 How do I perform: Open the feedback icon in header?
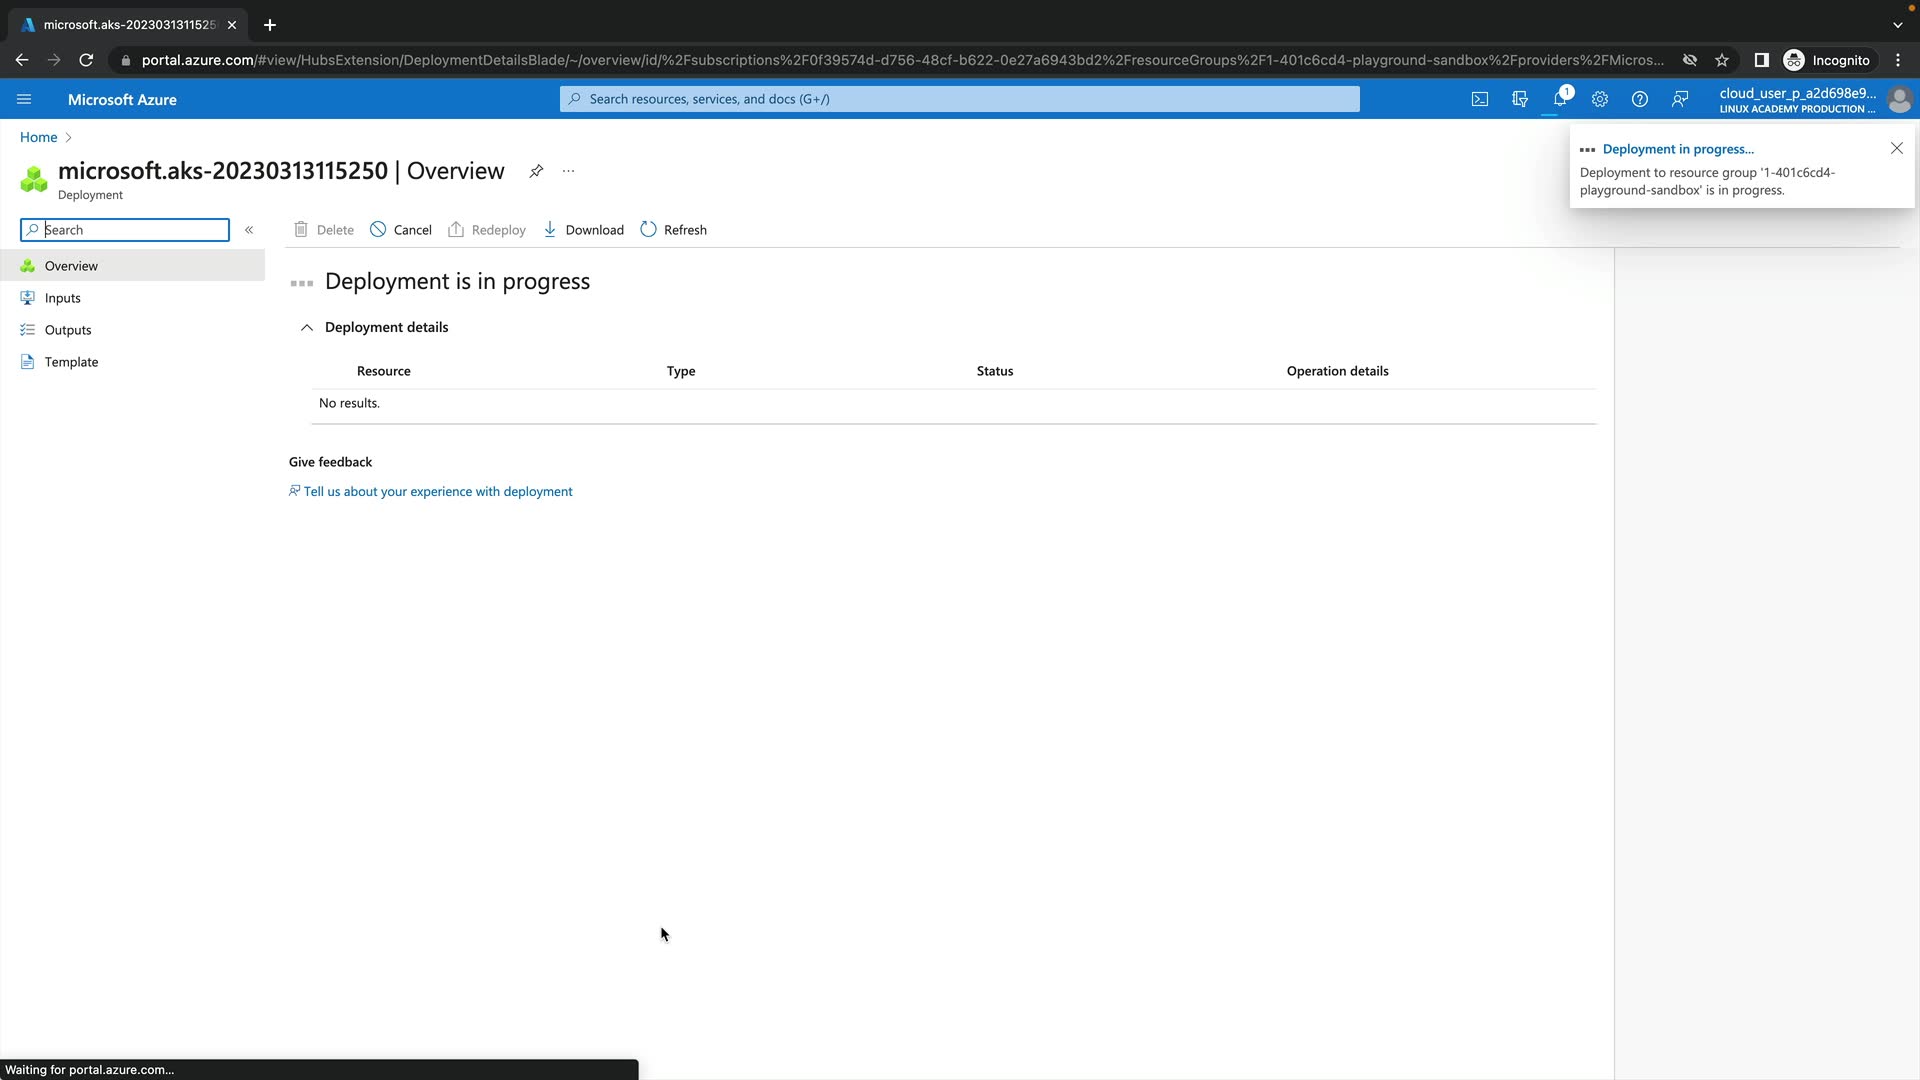coord(1679,99)
